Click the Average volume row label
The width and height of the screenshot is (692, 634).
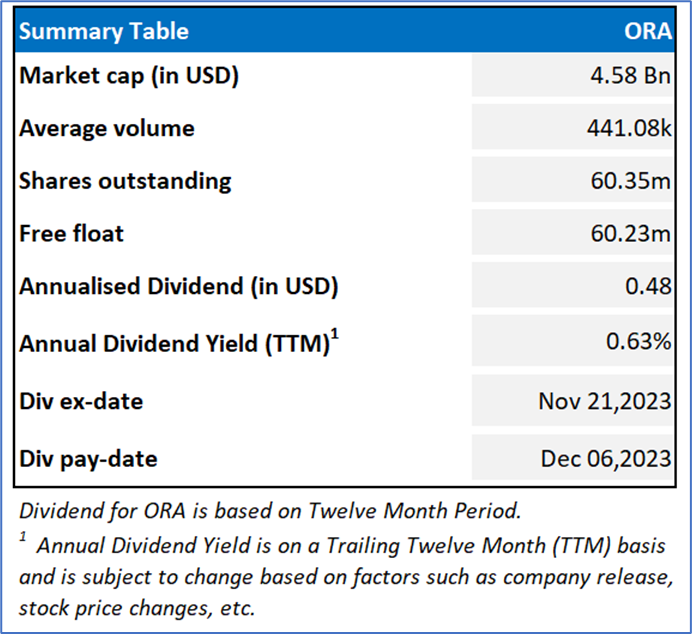(107, 128)
